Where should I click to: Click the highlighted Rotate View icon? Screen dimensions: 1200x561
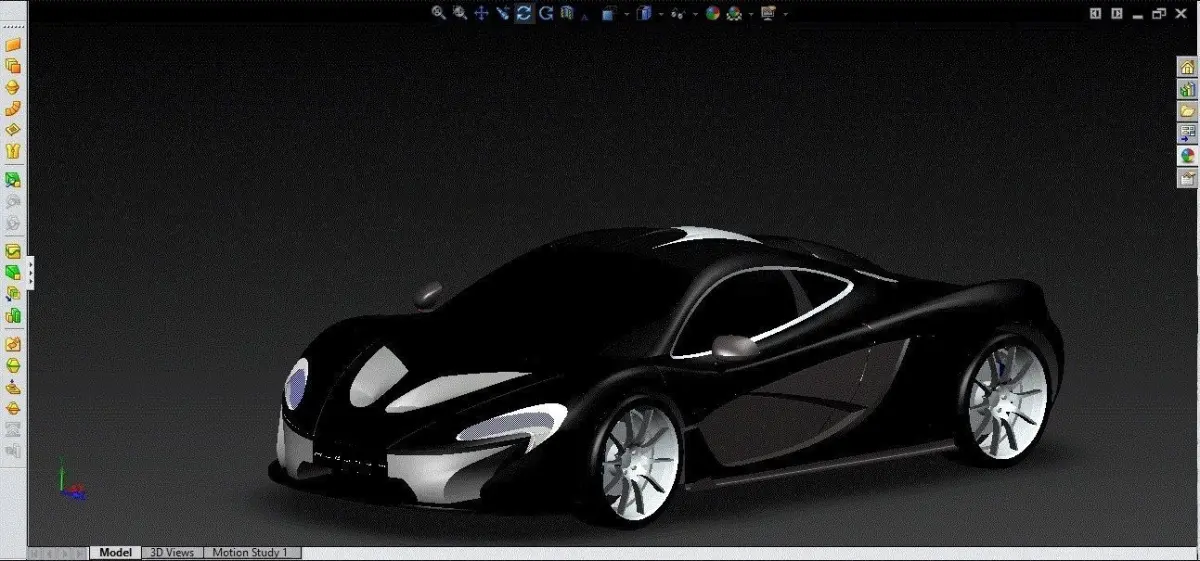523,13
